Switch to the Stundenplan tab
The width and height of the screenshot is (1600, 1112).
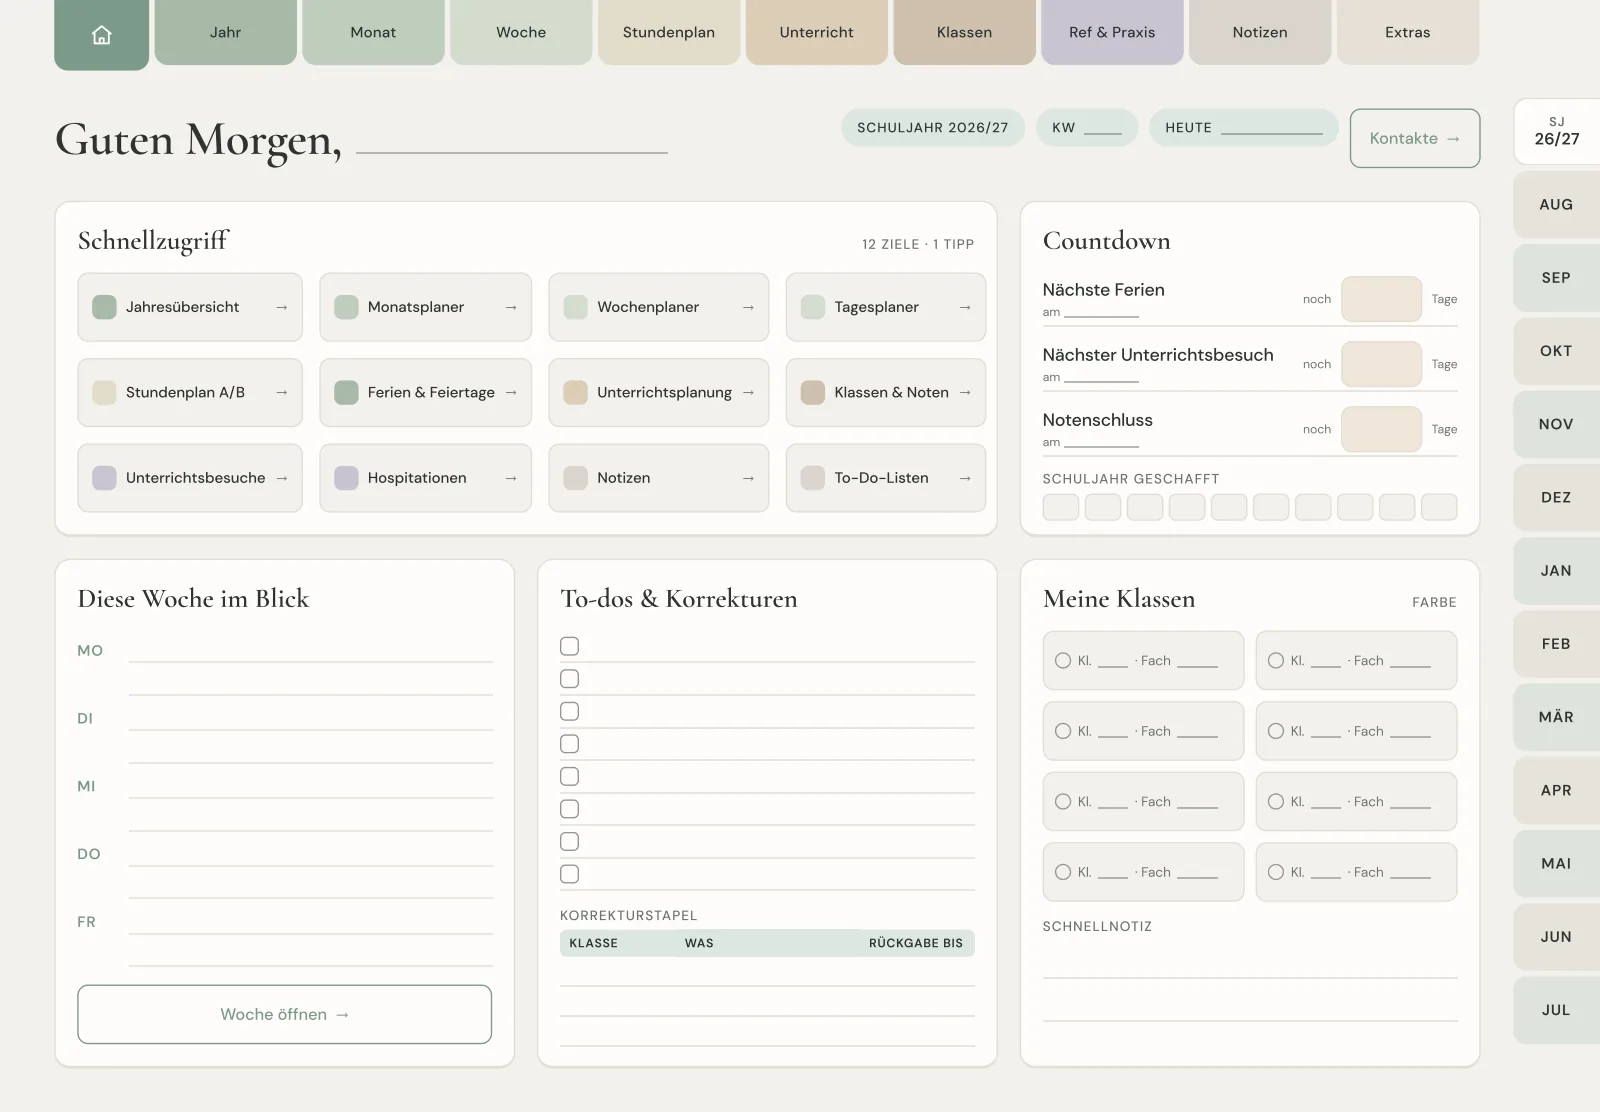(x=669, y=32)
